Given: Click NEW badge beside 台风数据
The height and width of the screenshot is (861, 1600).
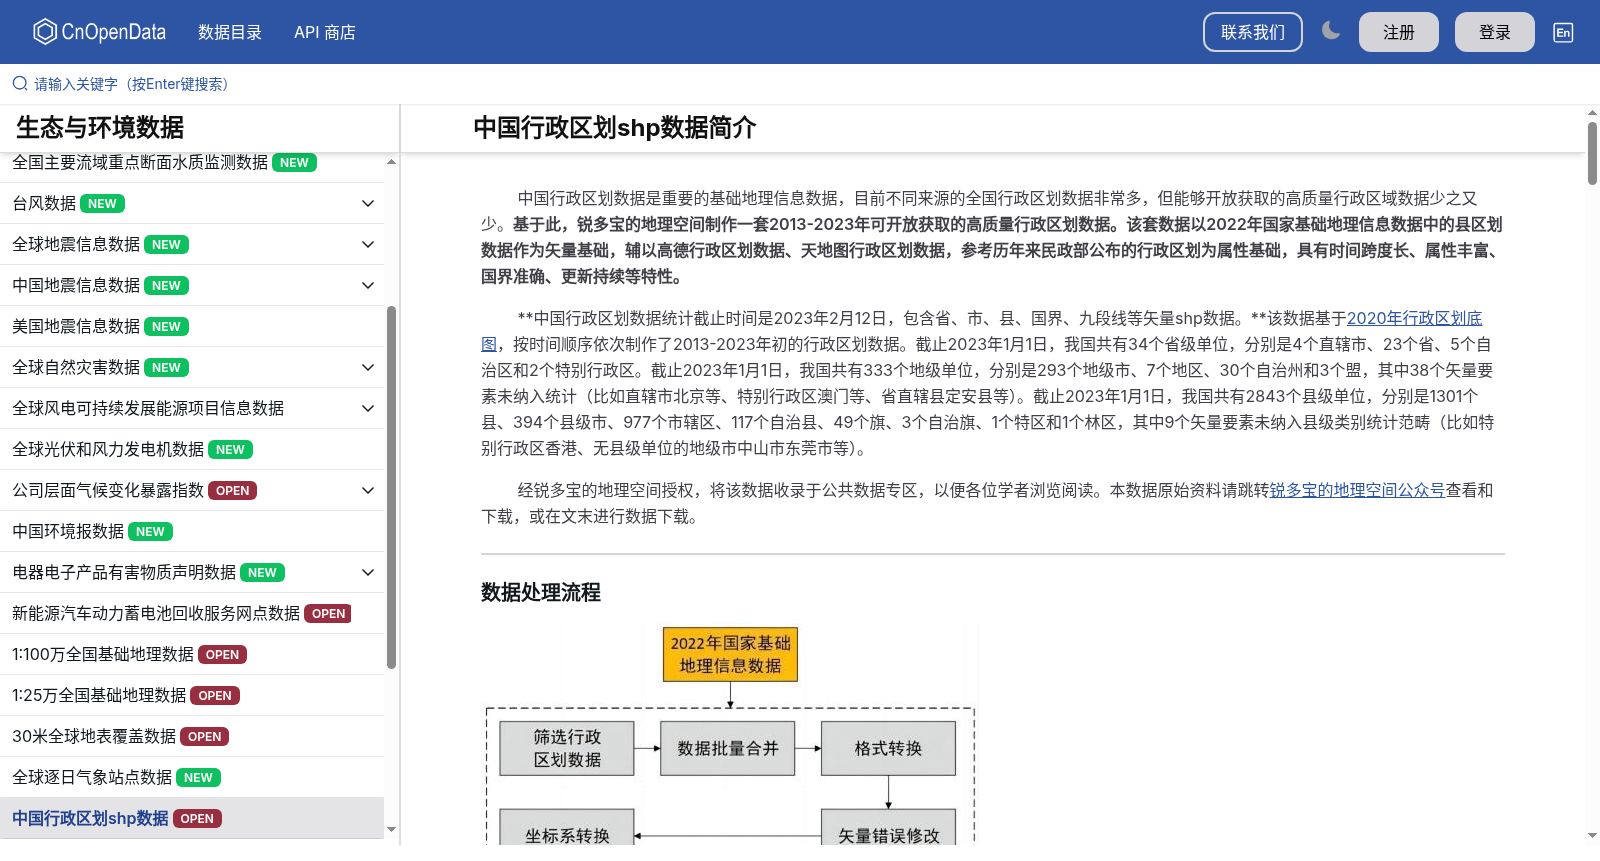Looking at the screenshot, I should [x=102, y=204].
